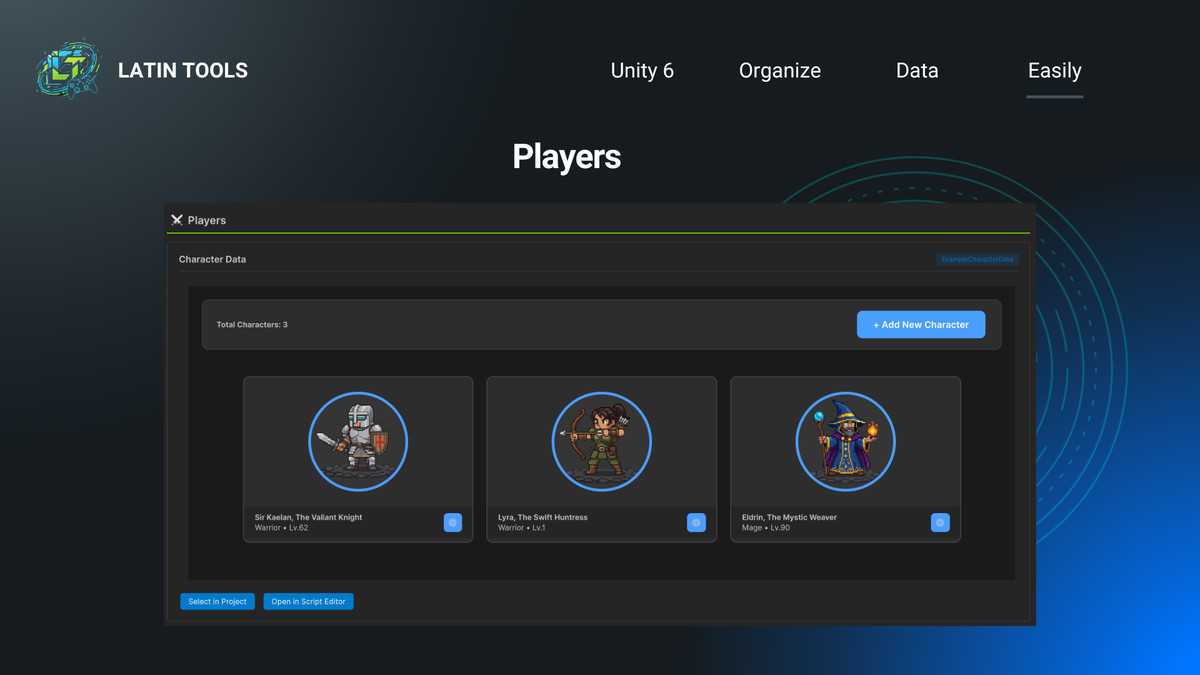Select Organize from the top navigation
This screenshot has width=1200, height=675.
click(780, 70)
